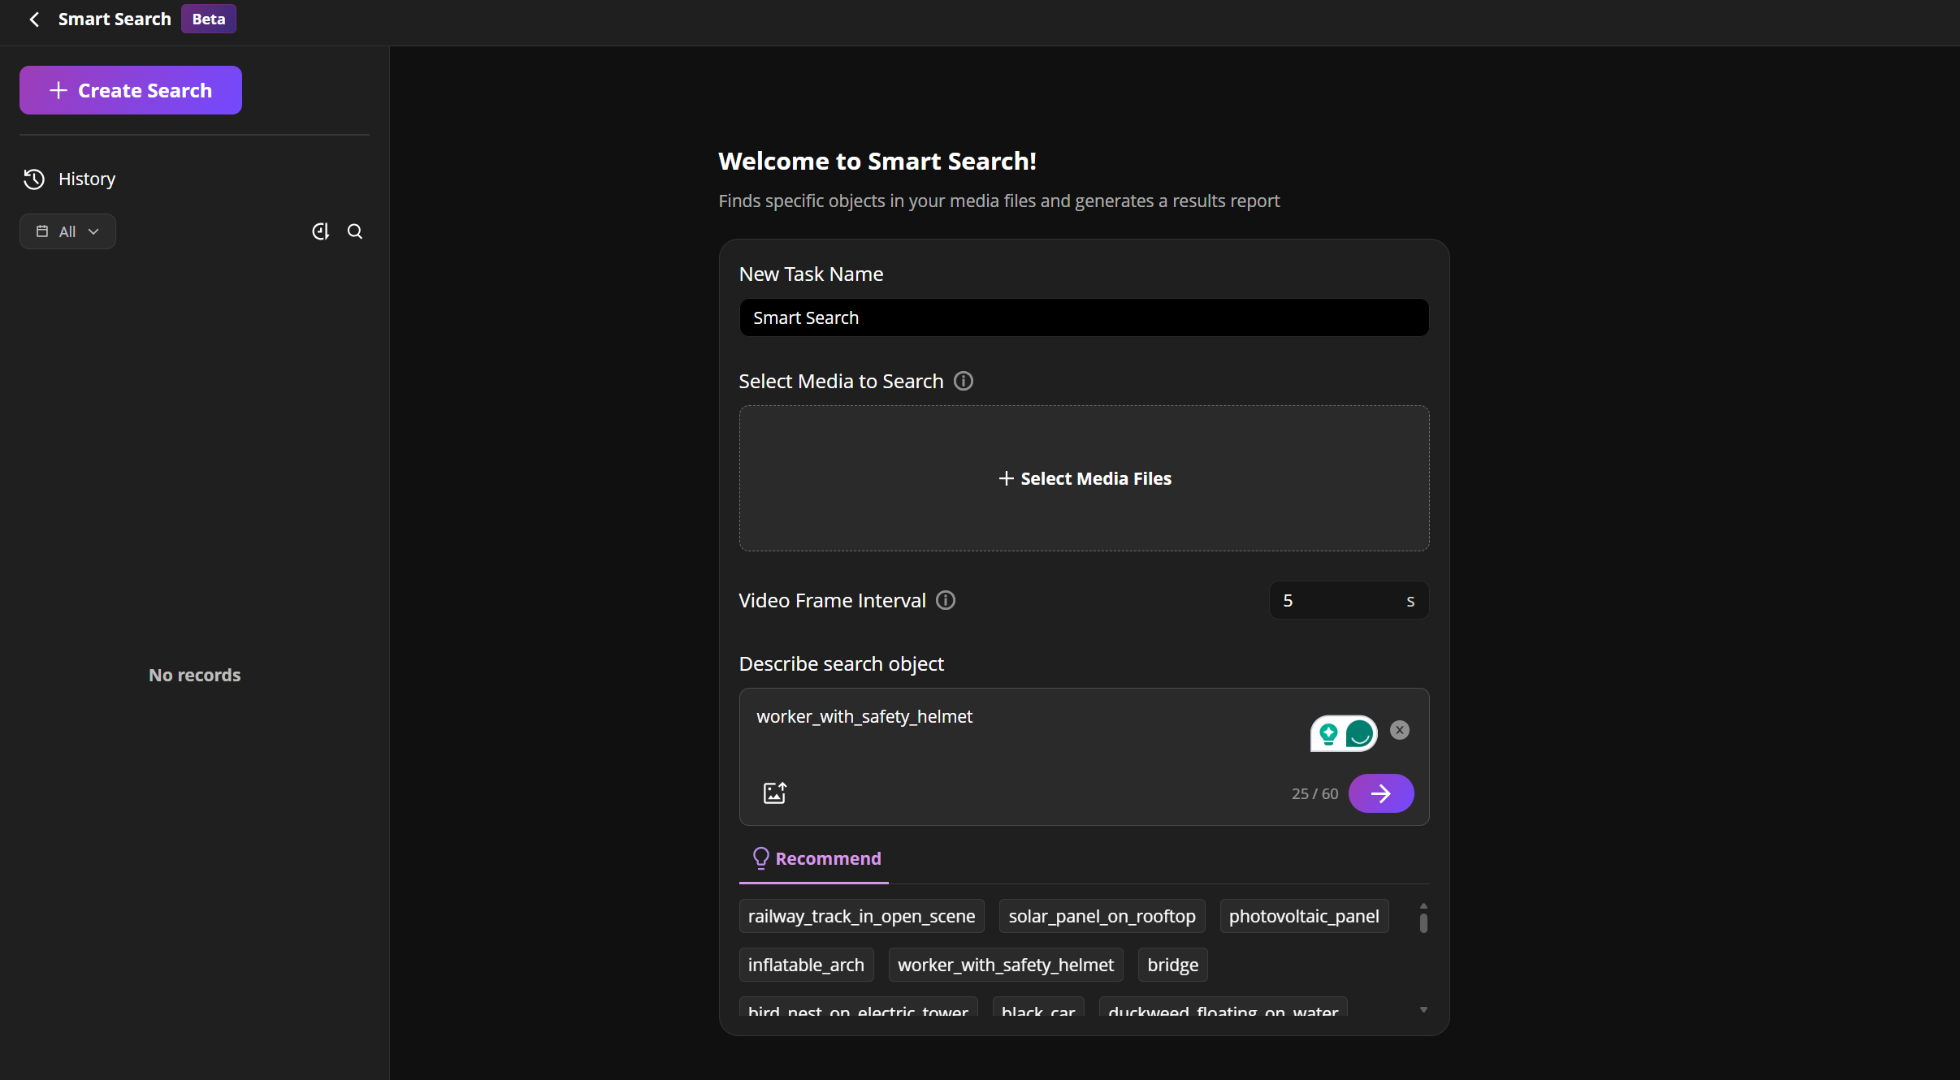Submit search with purple arrow button
Viewport: 1960px width, 1080px height.
coord(1380,793)
